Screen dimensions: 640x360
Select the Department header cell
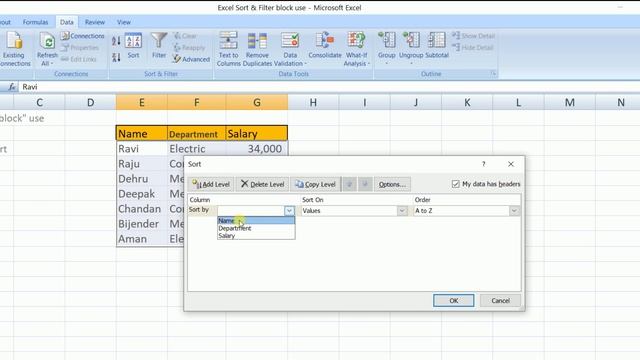click(x=196, y=133)
